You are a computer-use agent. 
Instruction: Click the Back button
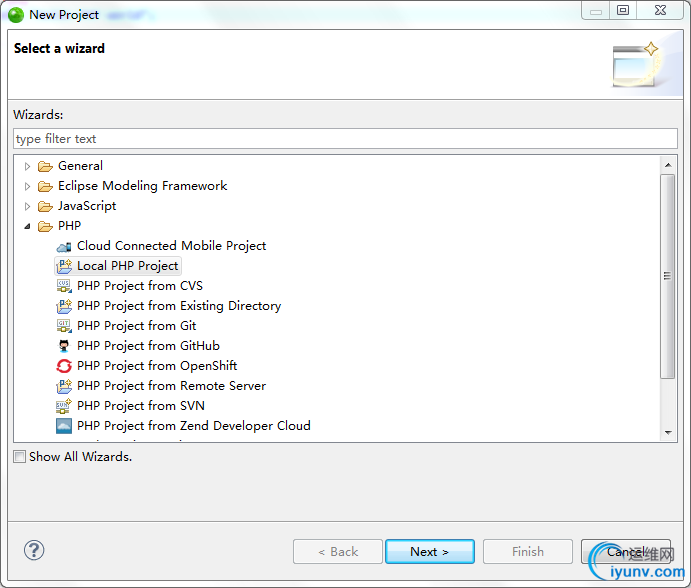[x=338, y=551]
